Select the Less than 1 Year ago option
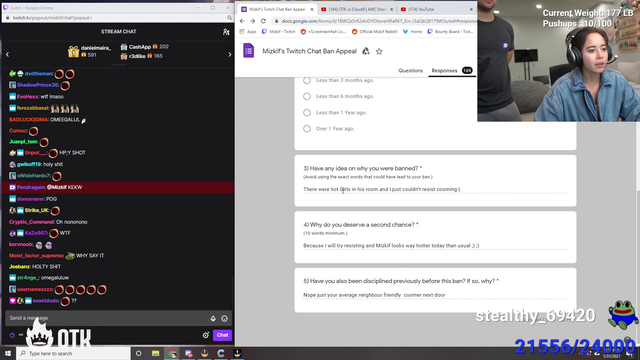640x360 pixels. tap(307, 113)
